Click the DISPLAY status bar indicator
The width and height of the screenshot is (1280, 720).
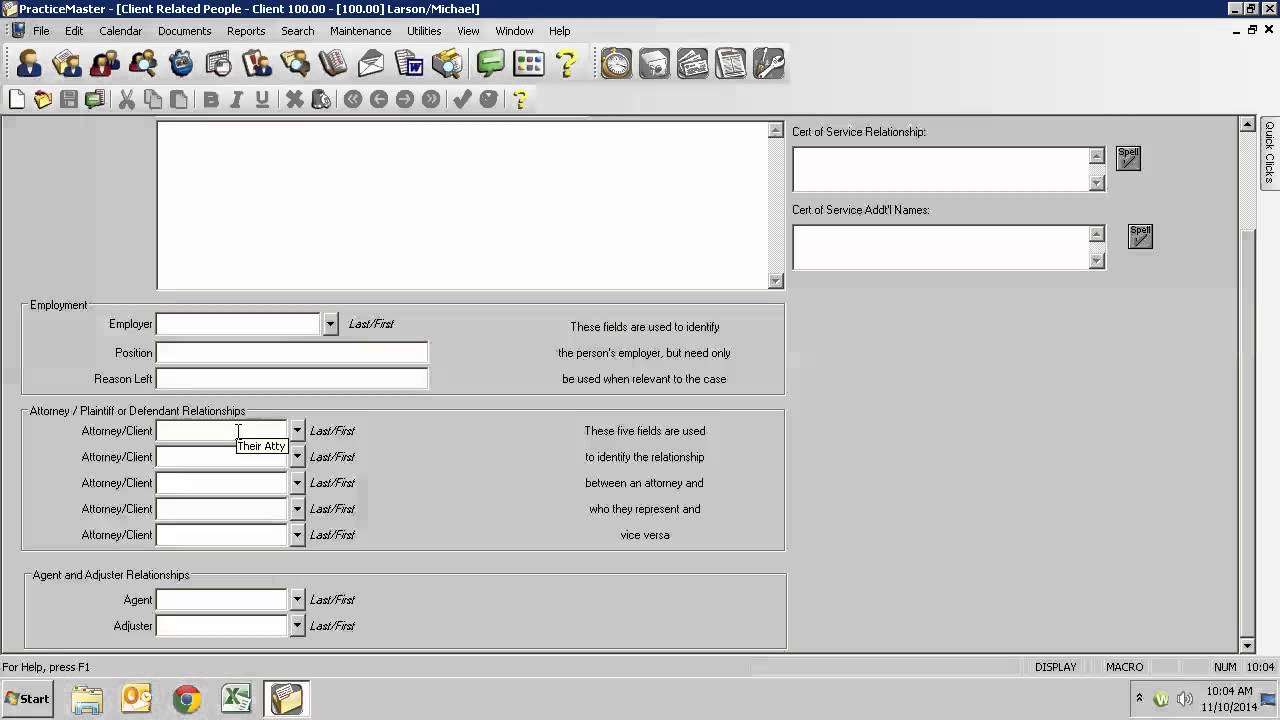point(1056,667)
